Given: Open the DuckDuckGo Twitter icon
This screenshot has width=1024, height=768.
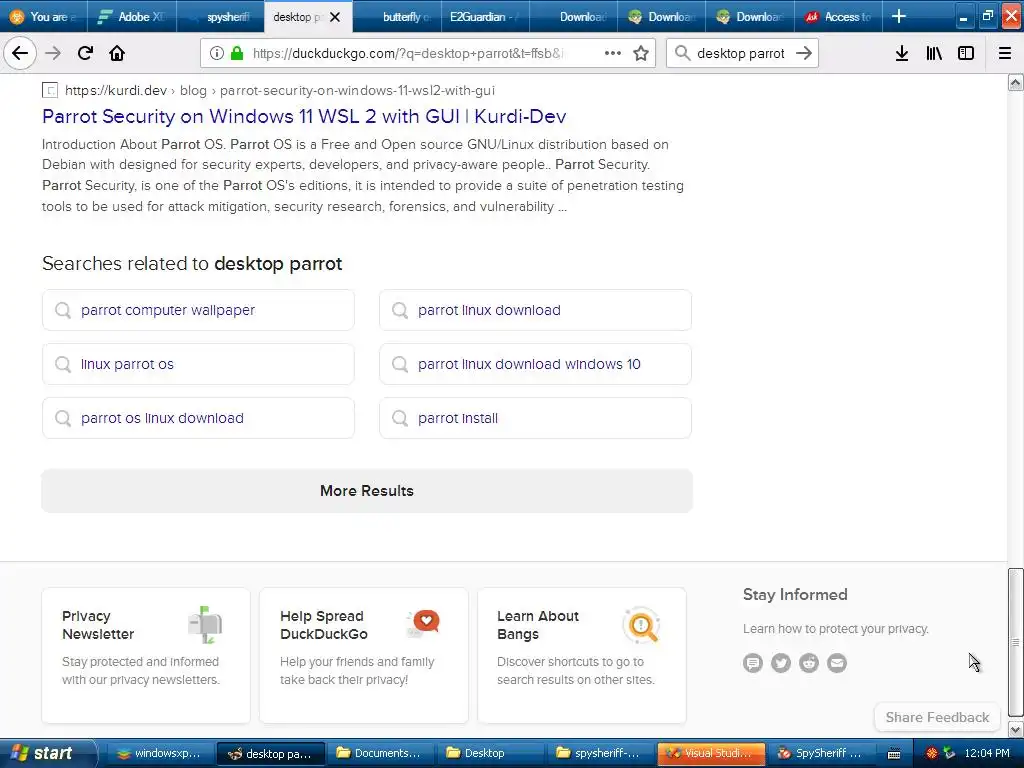Looking at the screenshot, I should tap(781, 663).
